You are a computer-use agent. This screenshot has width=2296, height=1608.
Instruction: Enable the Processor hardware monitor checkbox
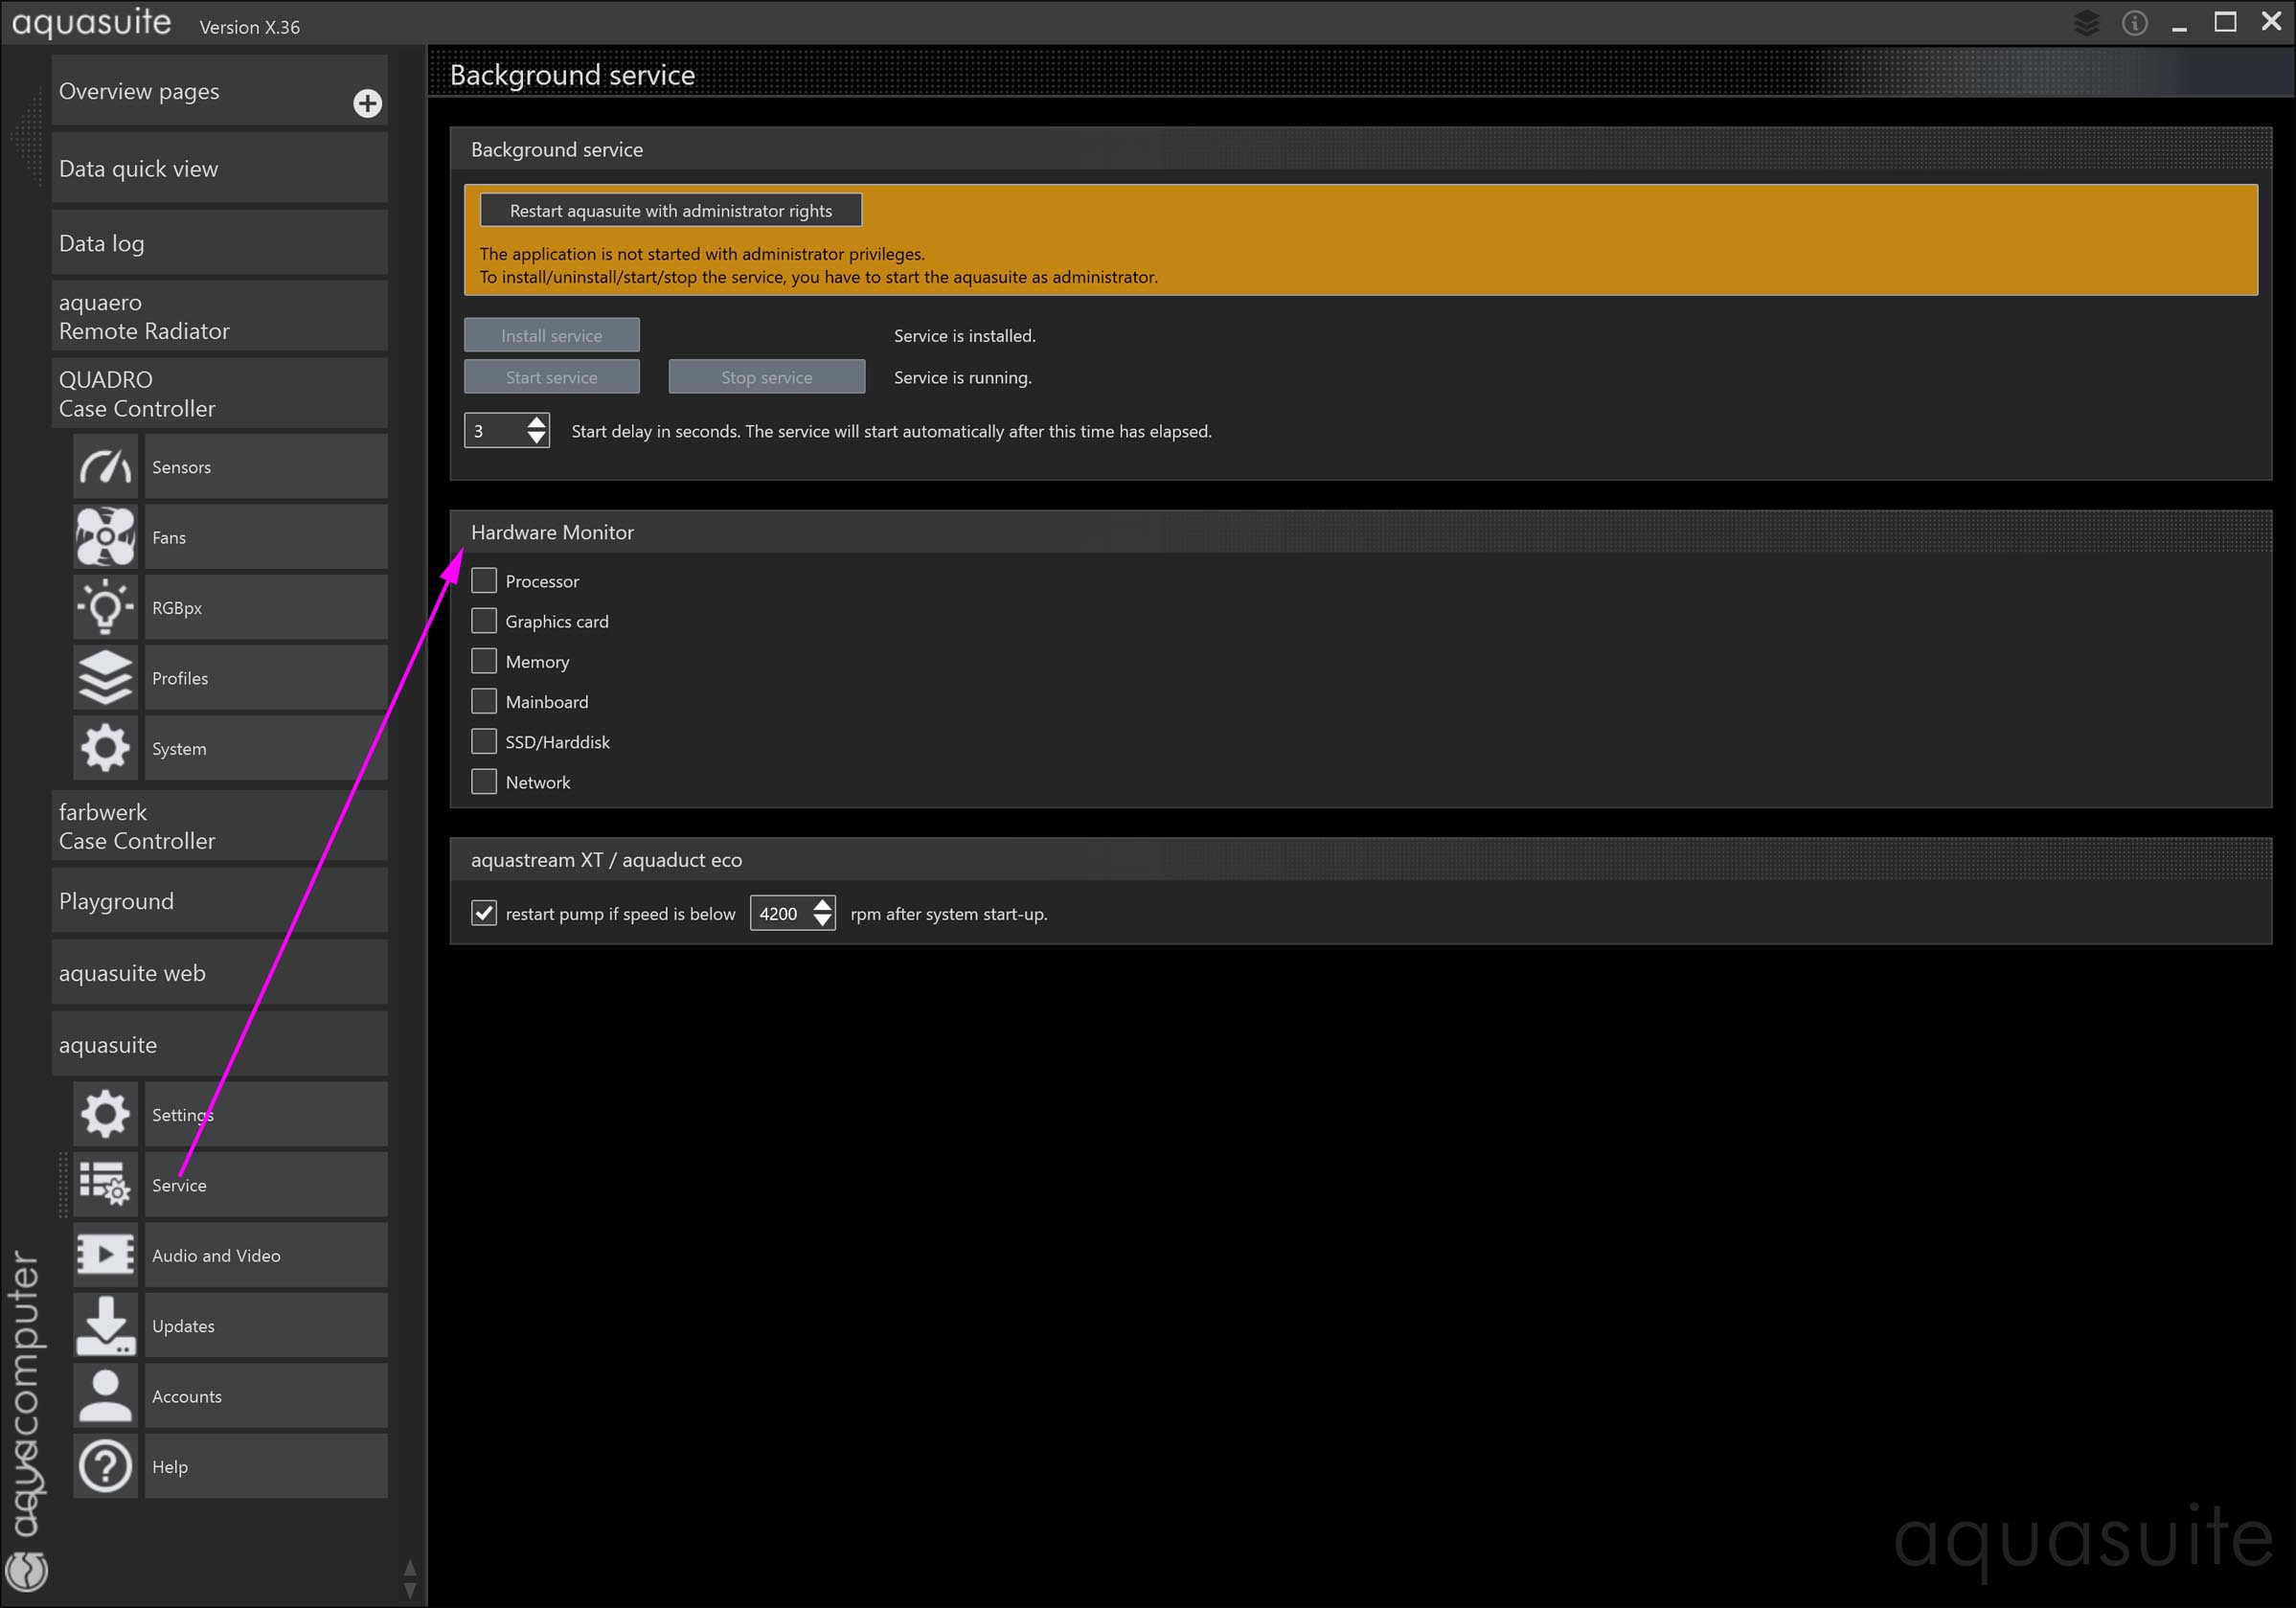484,581
